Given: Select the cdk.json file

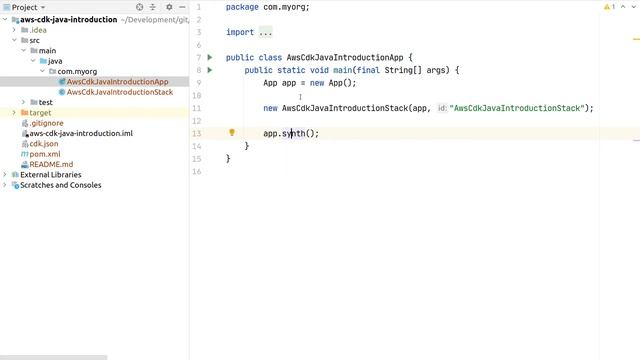Looking at the screenshot, I should 44,144.
